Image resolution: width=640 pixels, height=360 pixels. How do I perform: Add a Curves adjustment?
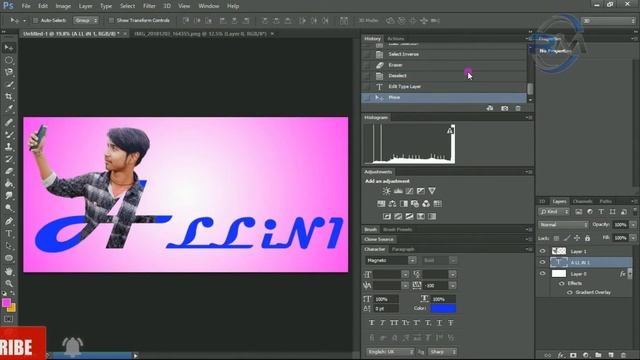(x=409, y=191)
